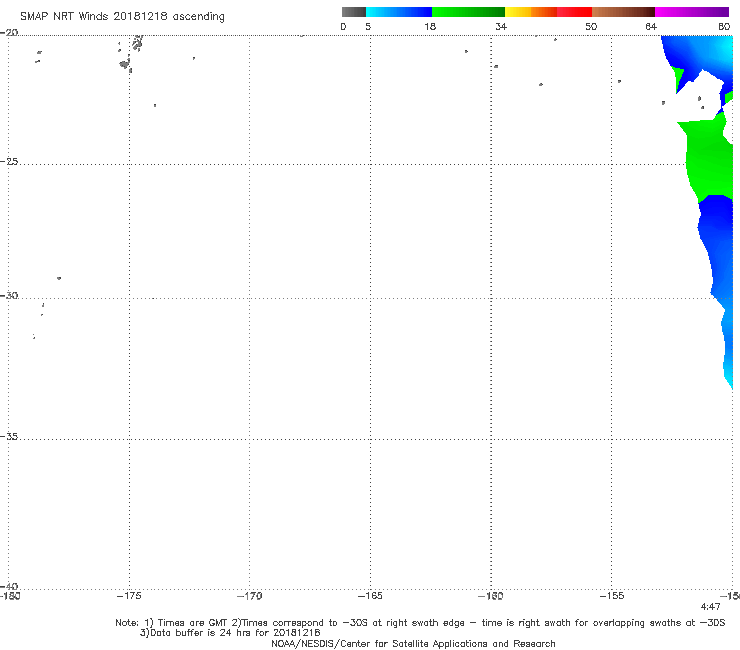
Task: Click the longitude label '-155'
Action: pyautogui.click(x=612, y=596)
